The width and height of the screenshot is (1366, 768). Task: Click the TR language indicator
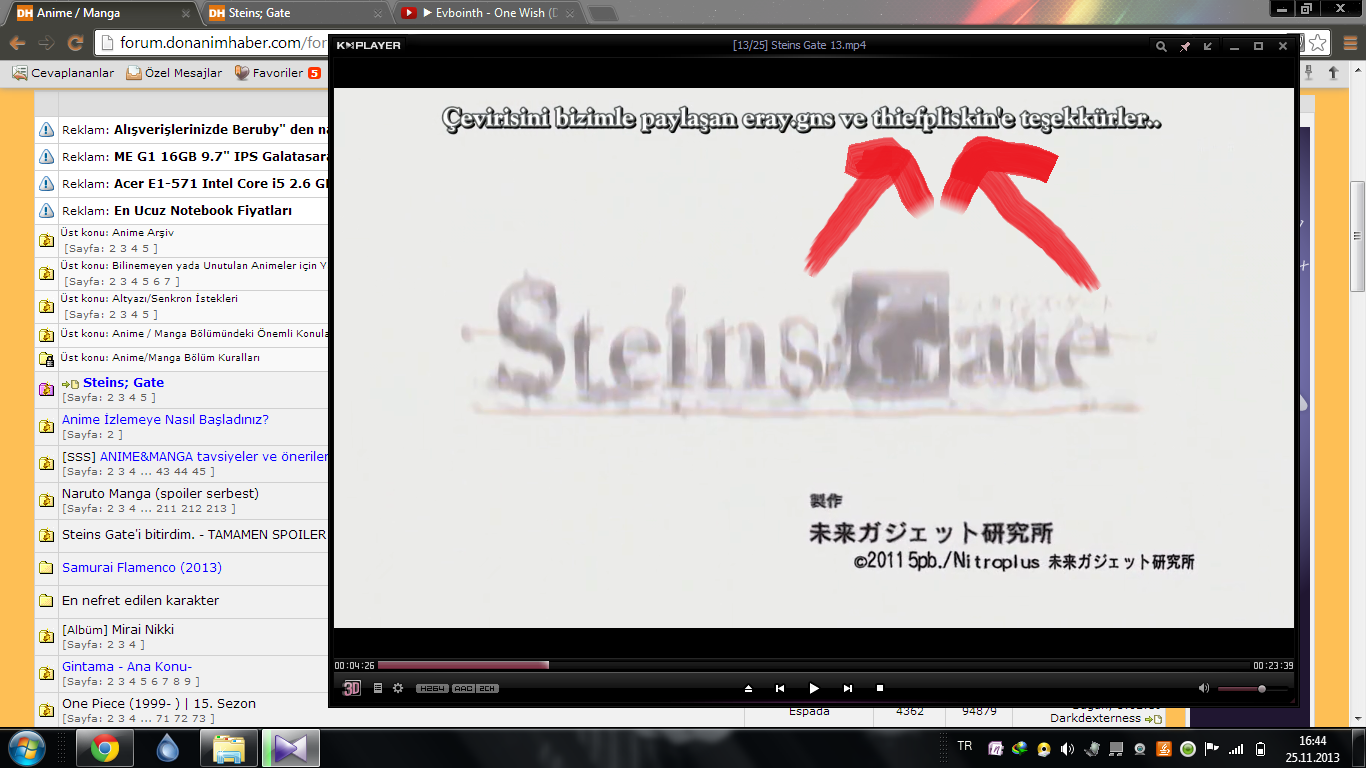[965, 746]
